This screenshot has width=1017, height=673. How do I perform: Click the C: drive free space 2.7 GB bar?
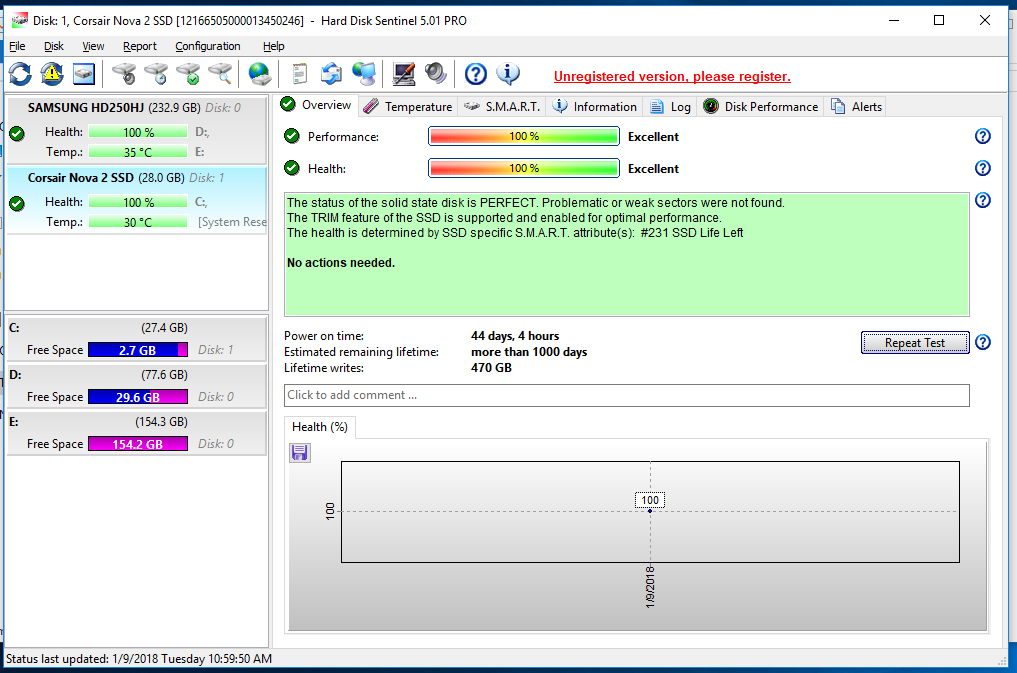[138, 350]
